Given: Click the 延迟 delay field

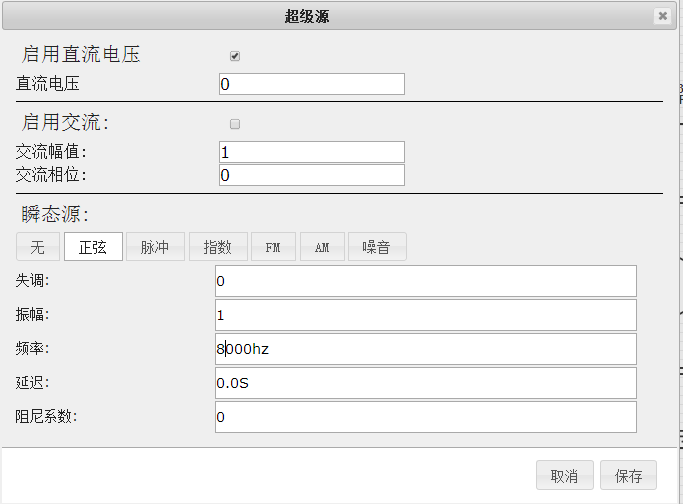Looking at the screenshot, I should 426,383.
